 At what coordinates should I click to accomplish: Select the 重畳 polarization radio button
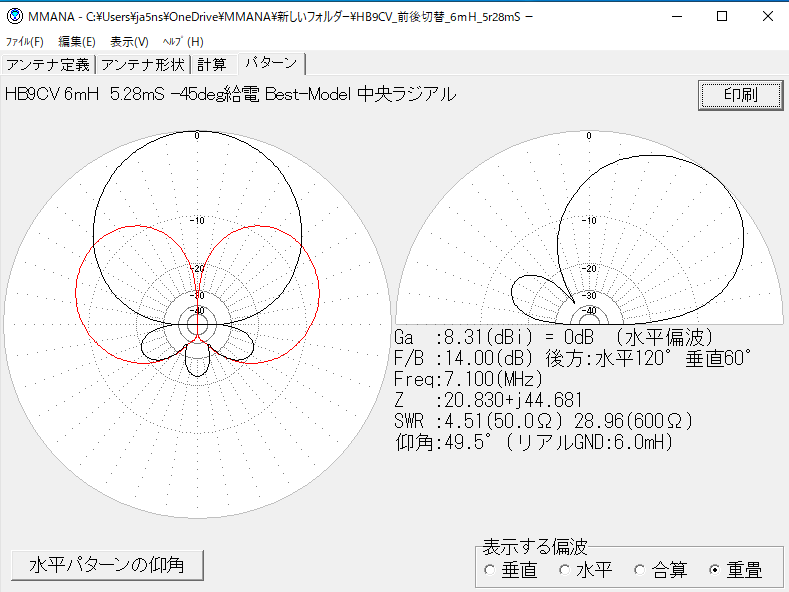click(x=736, y=570)
